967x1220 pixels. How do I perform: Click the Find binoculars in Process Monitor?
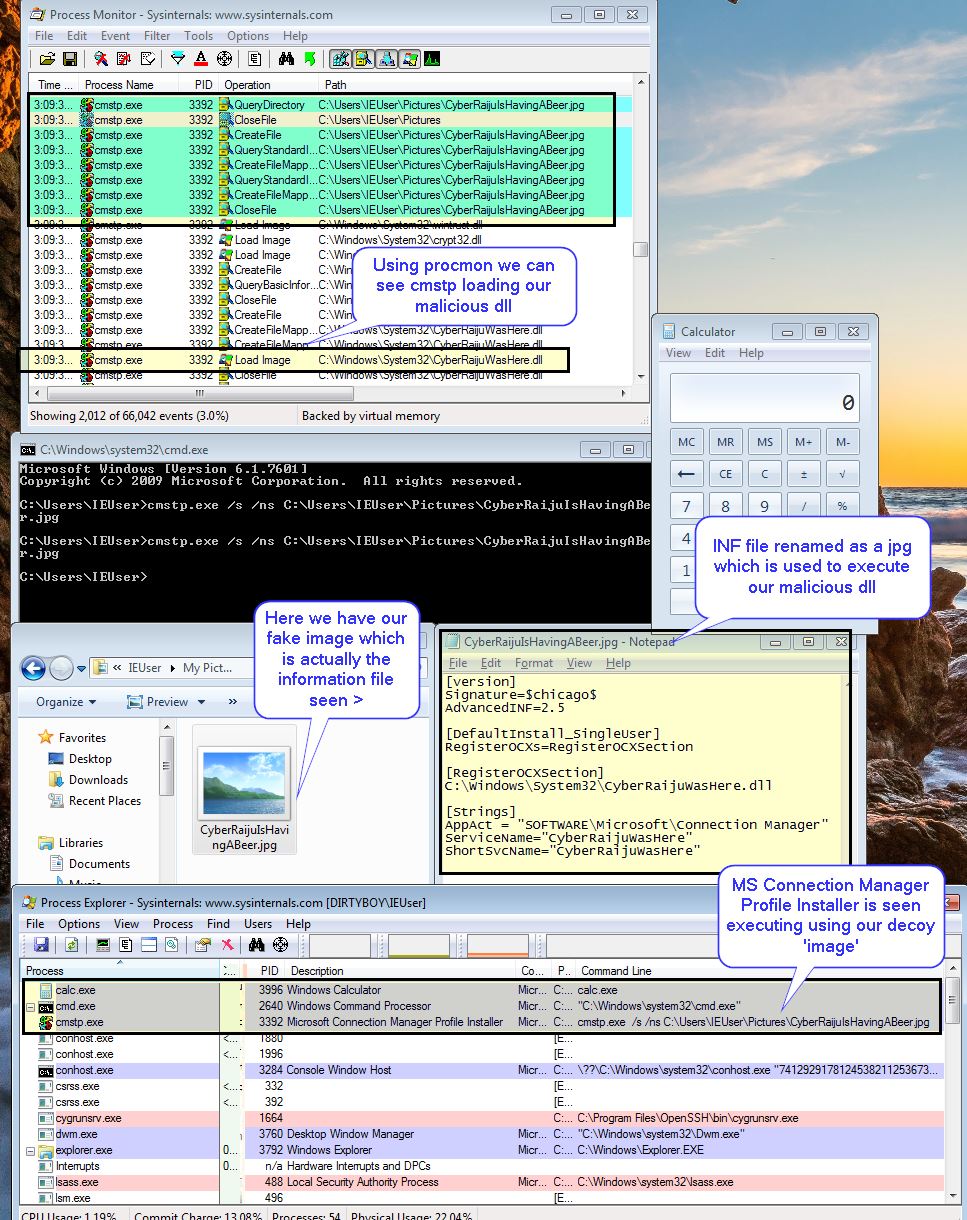287,59
